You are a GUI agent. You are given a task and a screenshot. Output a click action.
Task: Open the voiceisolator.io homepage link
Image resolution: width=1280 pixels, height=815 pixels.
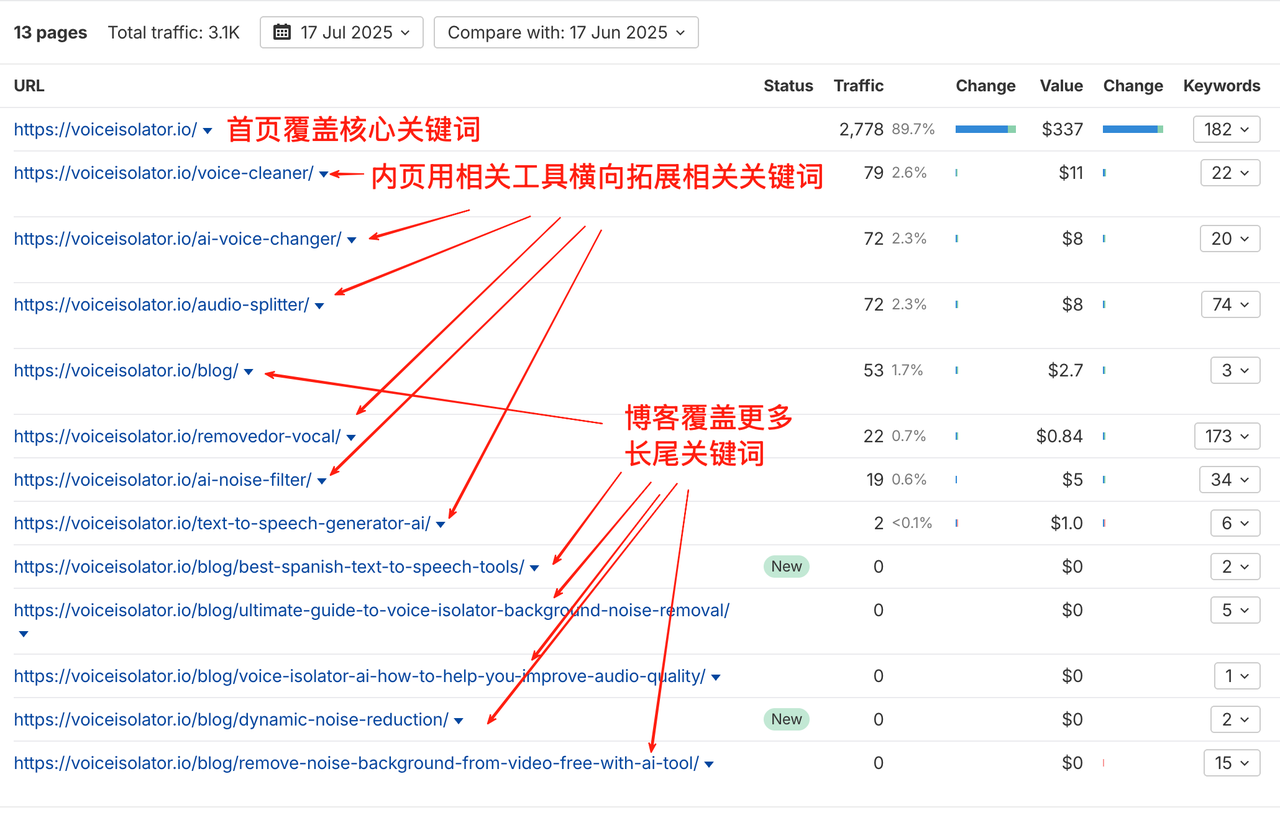click(x=105, y=130)
